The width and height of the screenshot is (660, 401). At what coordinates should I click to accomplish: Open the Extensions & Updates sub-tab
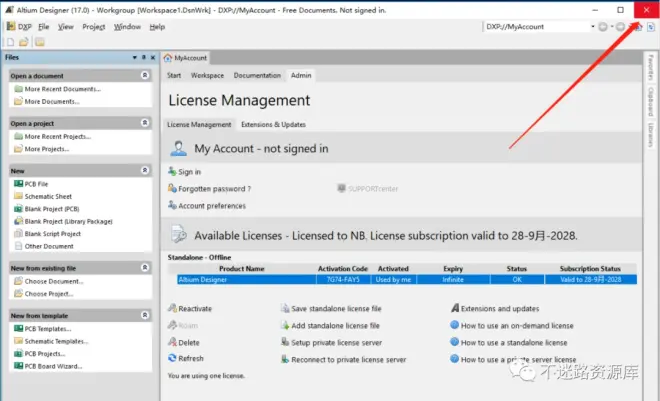pyautogui.click(x=273, y=125)
